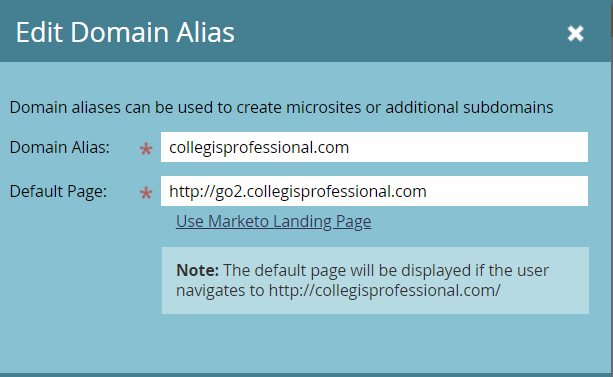Screen dimensions: 613x377
Task: Click the "Default Page:" field label
Action: click(58, 192)
